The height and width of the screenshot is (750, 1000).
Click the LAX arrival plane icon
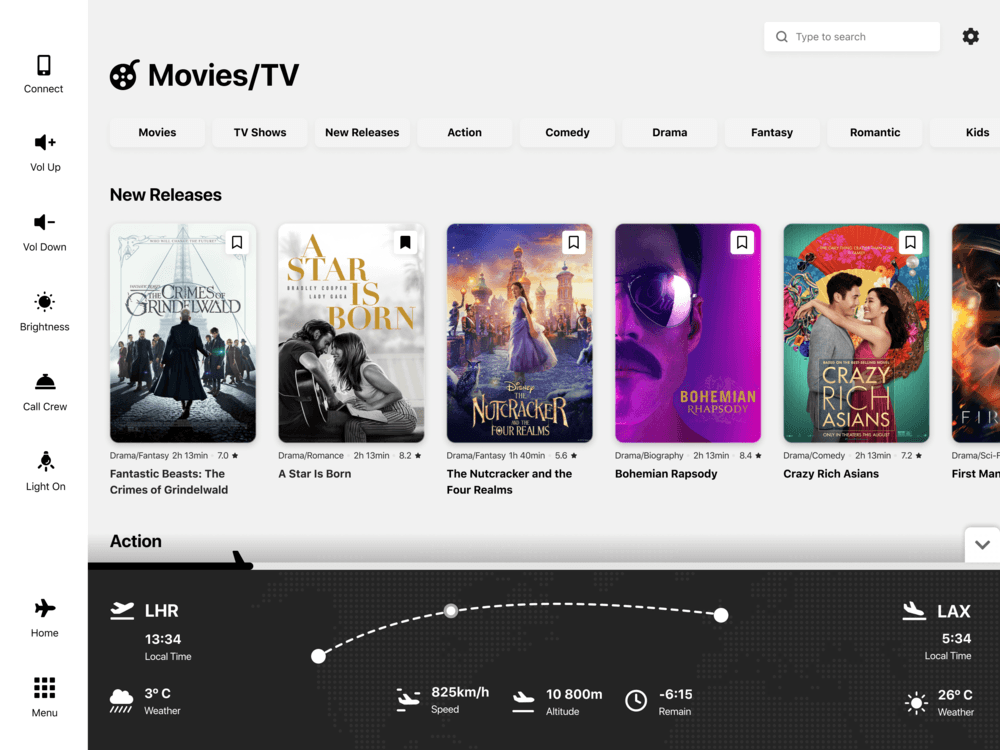point(914,610)
